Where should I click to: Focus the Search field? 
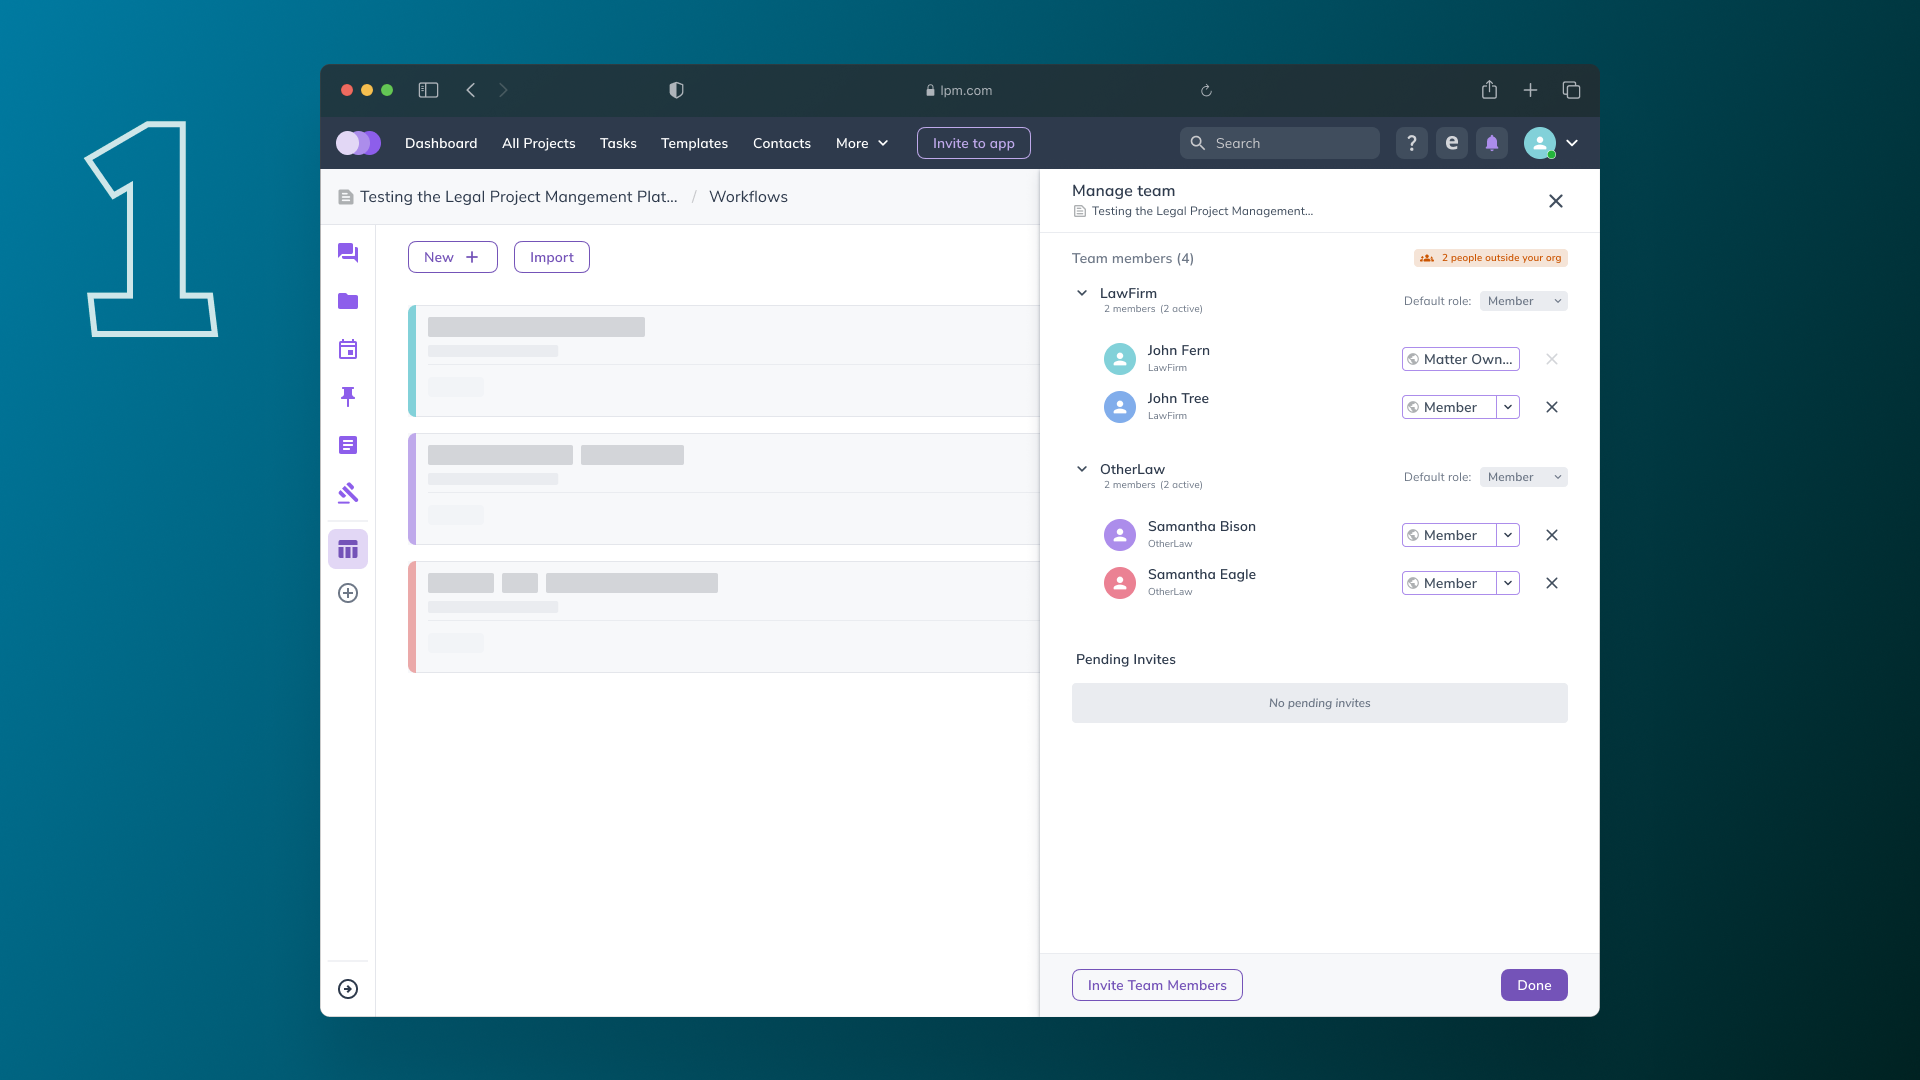click(1280, 143)
